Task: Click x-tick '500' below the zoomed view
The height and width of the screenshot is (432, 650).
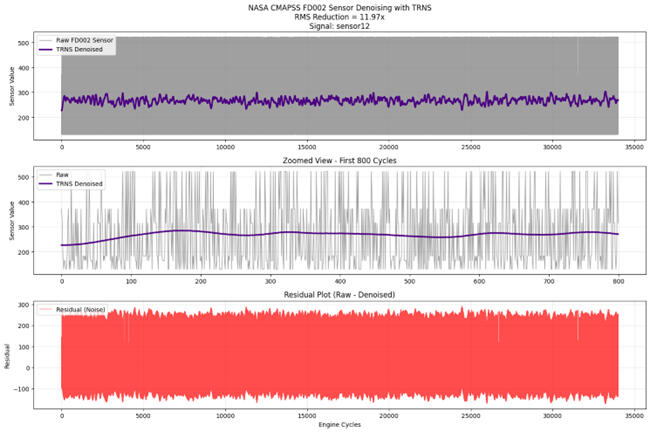Action: point(410,281)
